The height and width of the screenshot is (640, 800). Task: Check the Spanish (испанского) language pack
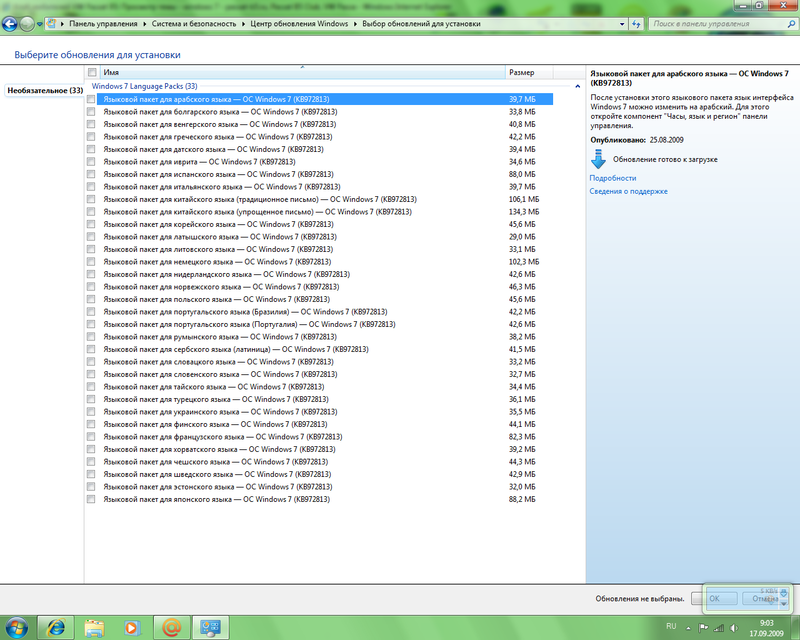point(91,174)
